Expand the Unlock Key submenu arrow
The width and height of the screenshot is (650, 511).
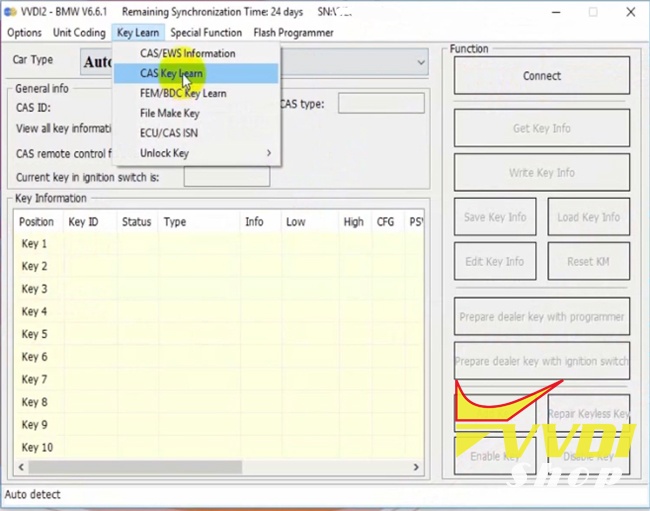tap(269, 153)
